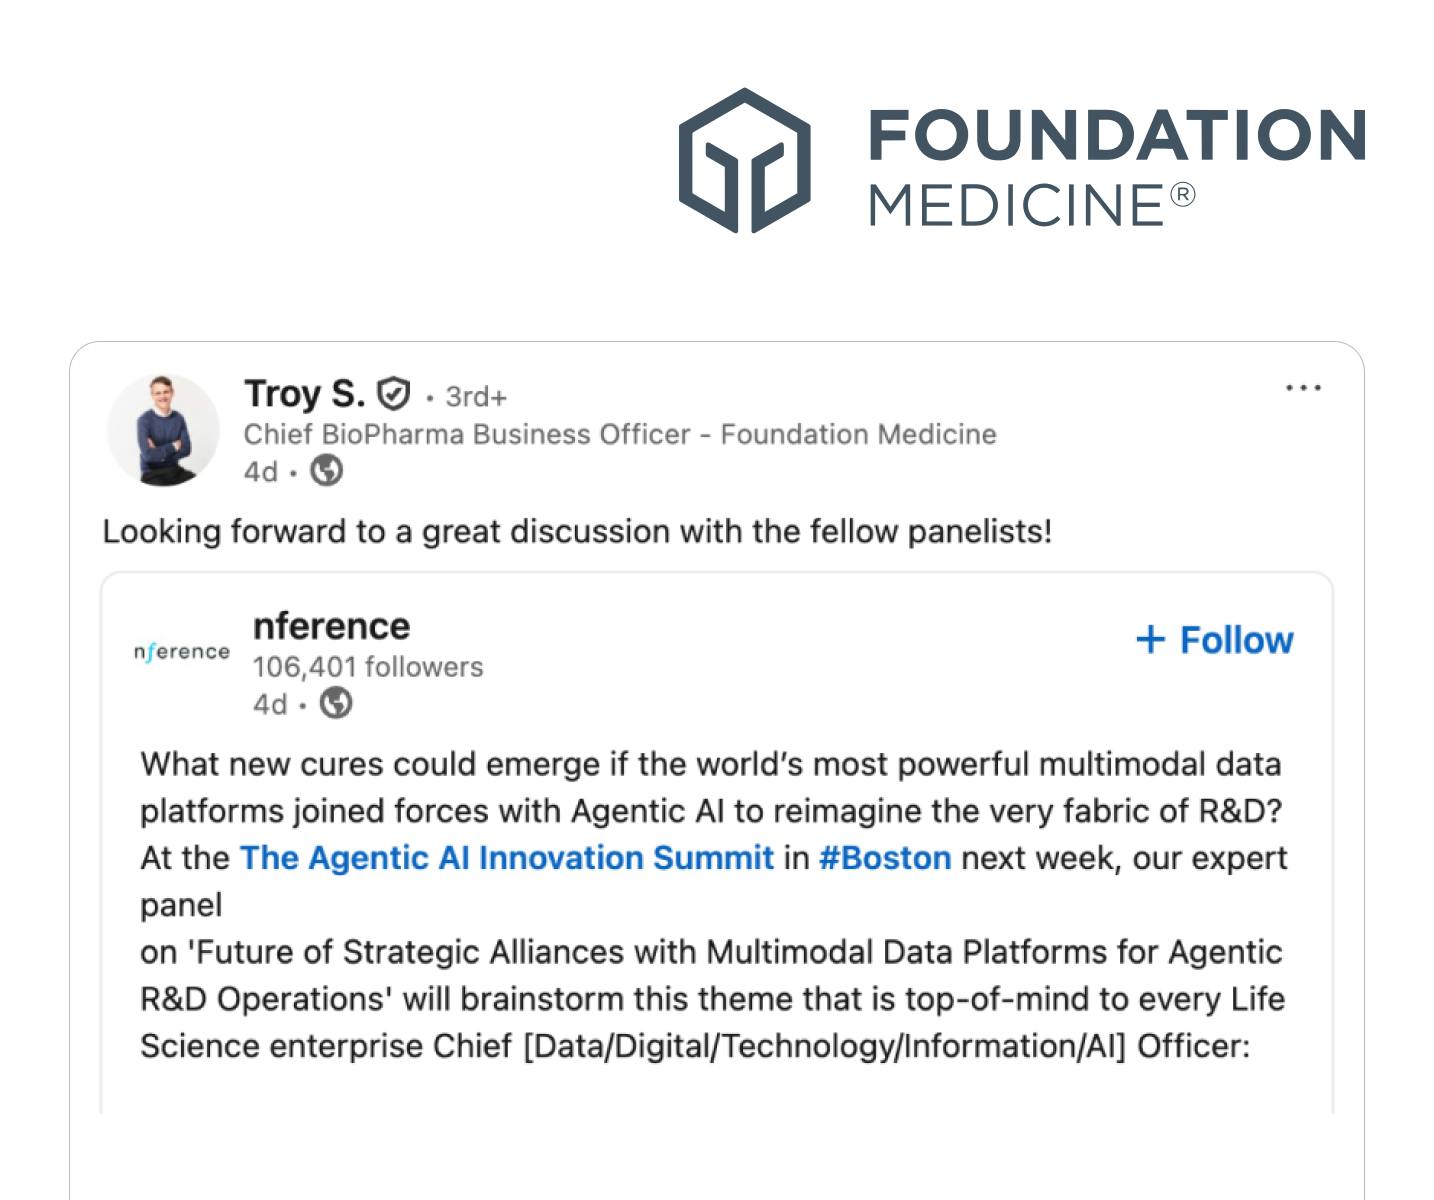The height and width of the screenshot is (1200, 1434).
Task: Click the 4d timestamp on nference post
Action: (270, 704)
